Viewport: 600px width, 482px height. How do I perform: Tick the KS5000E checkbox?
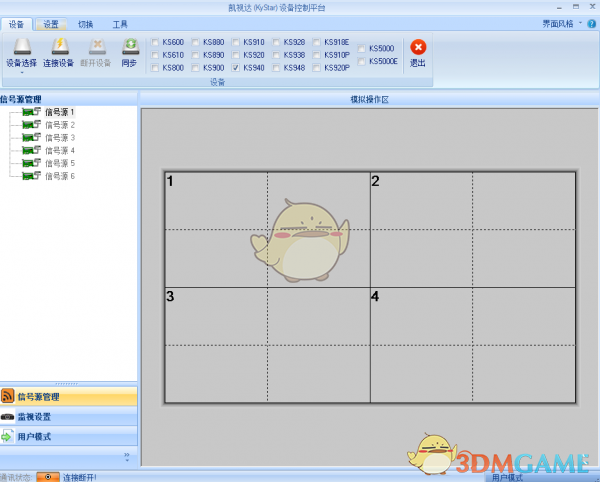[361, 61]
